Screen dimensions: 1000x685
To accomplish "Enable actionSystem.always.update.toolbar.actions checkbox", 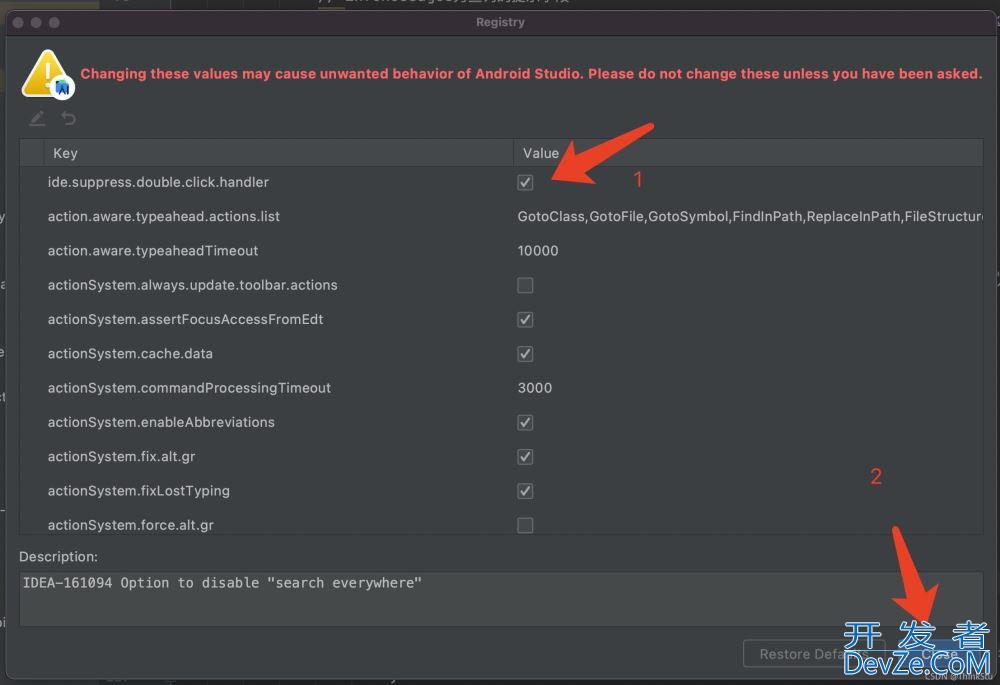I will click(525, 285).
